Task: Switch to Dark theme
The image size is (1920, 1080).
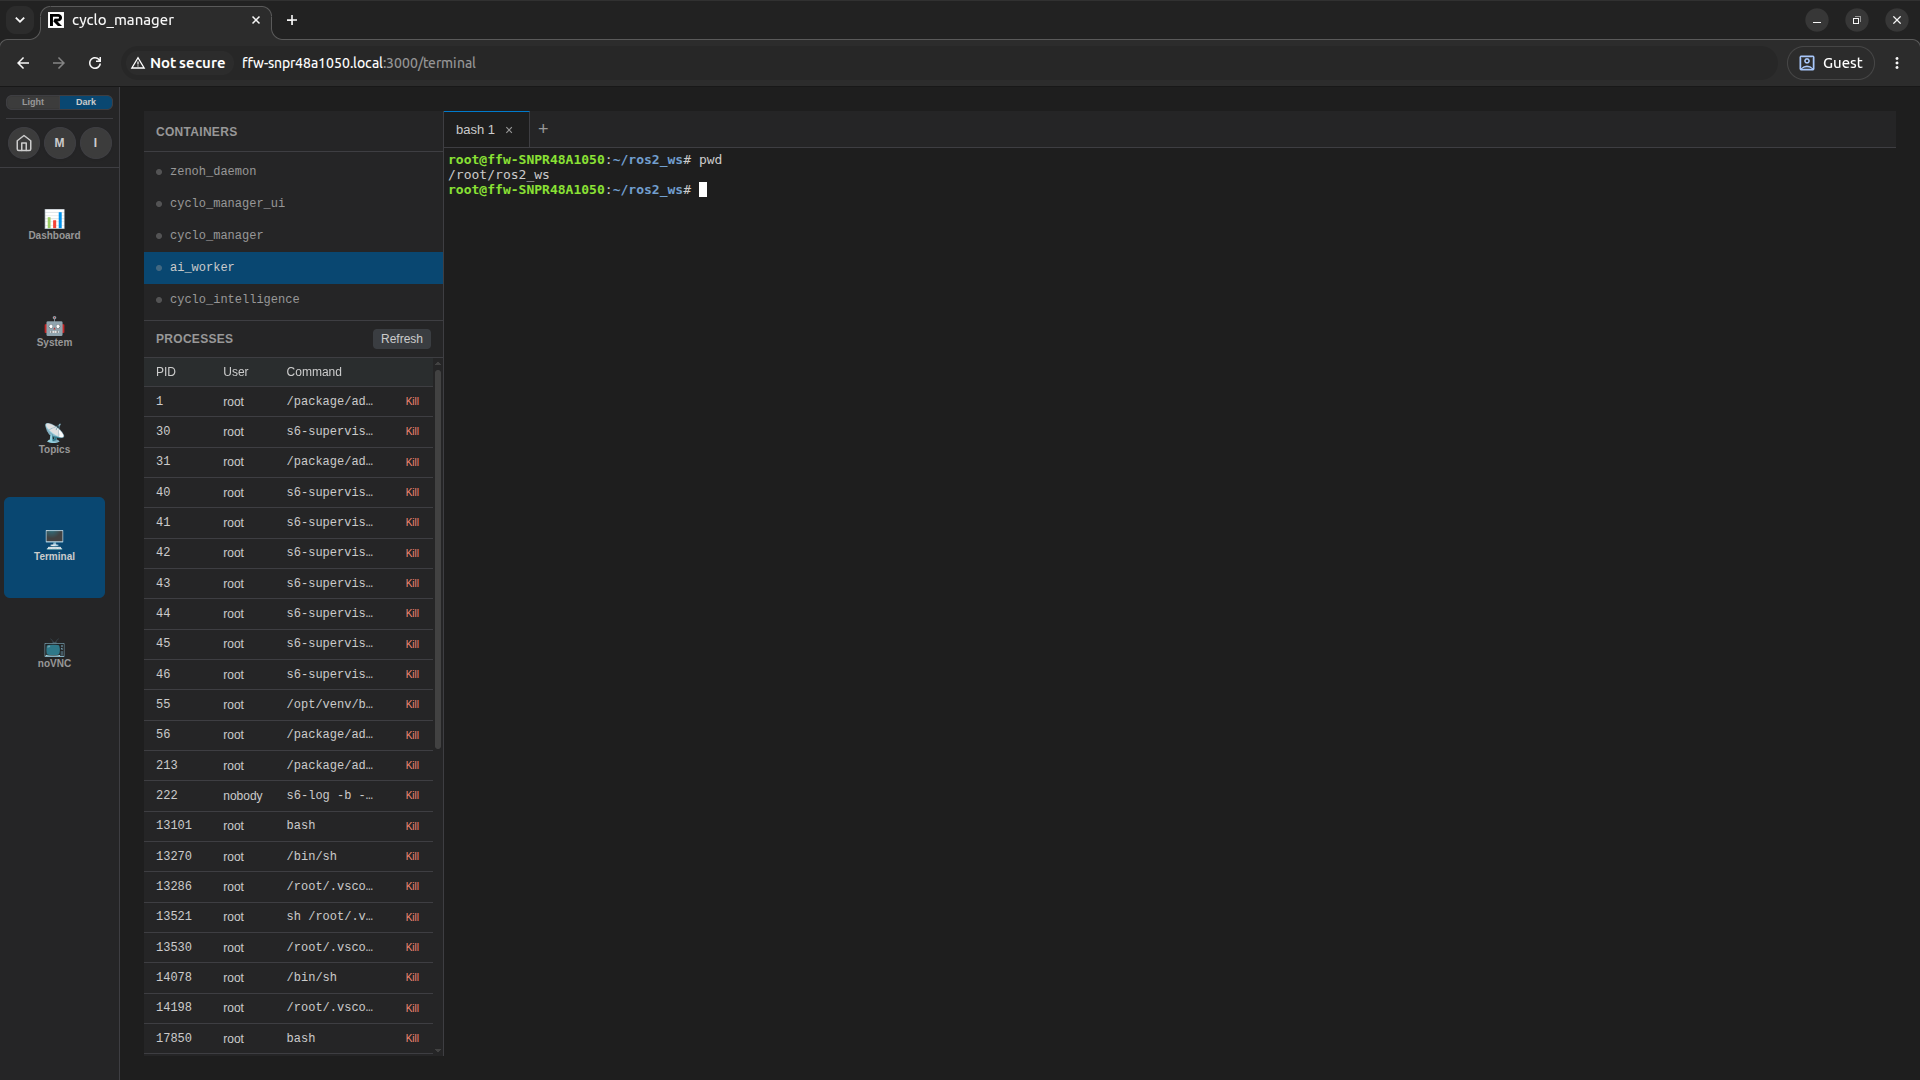Action: pyautogui.click(x=86, y=102)
